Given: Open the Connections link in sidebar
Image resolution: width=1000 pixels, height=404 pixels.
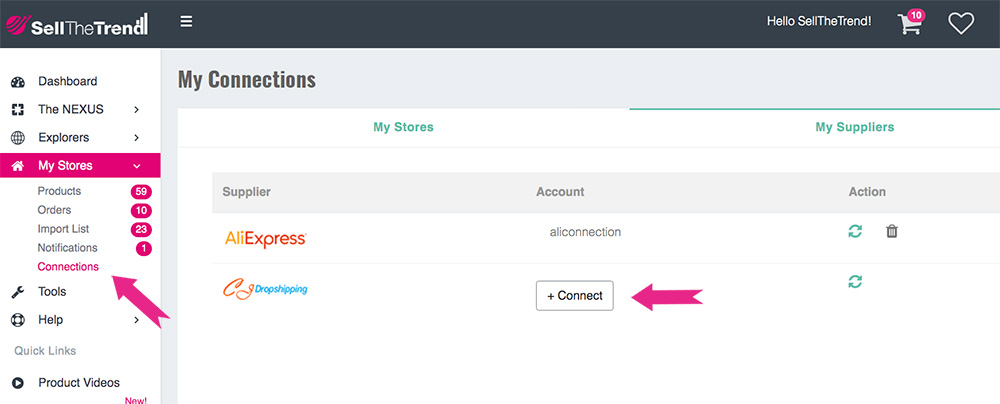Looking at the screenshot, I should click(x=68, y=267).
